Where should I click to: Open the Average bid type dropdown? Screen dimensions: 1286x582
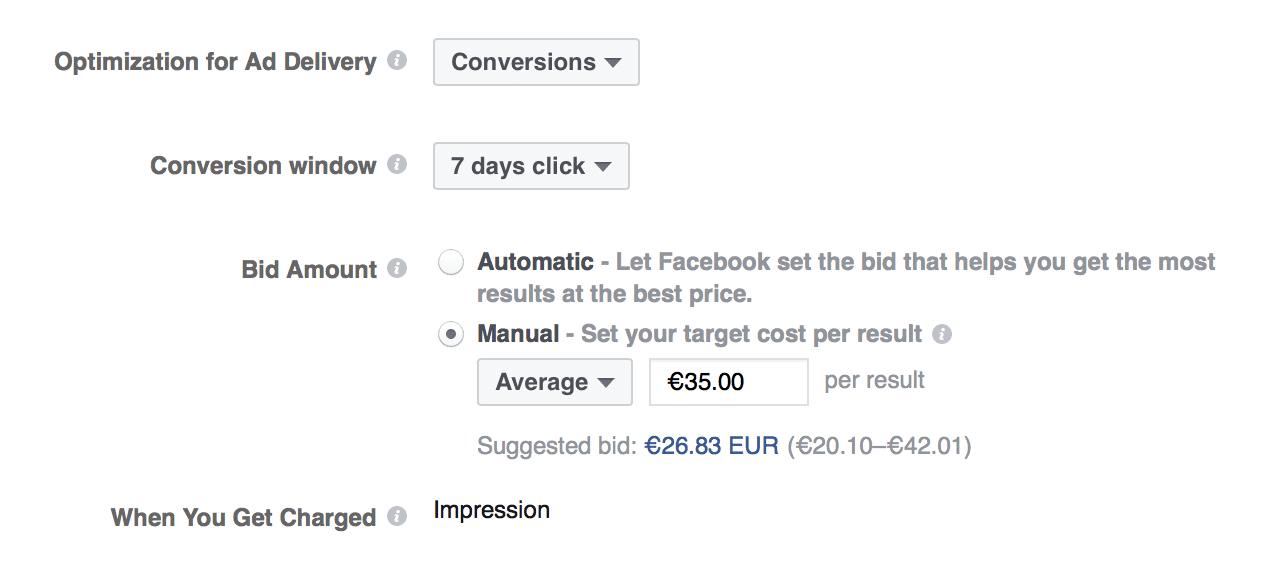(x=555, y=382)
